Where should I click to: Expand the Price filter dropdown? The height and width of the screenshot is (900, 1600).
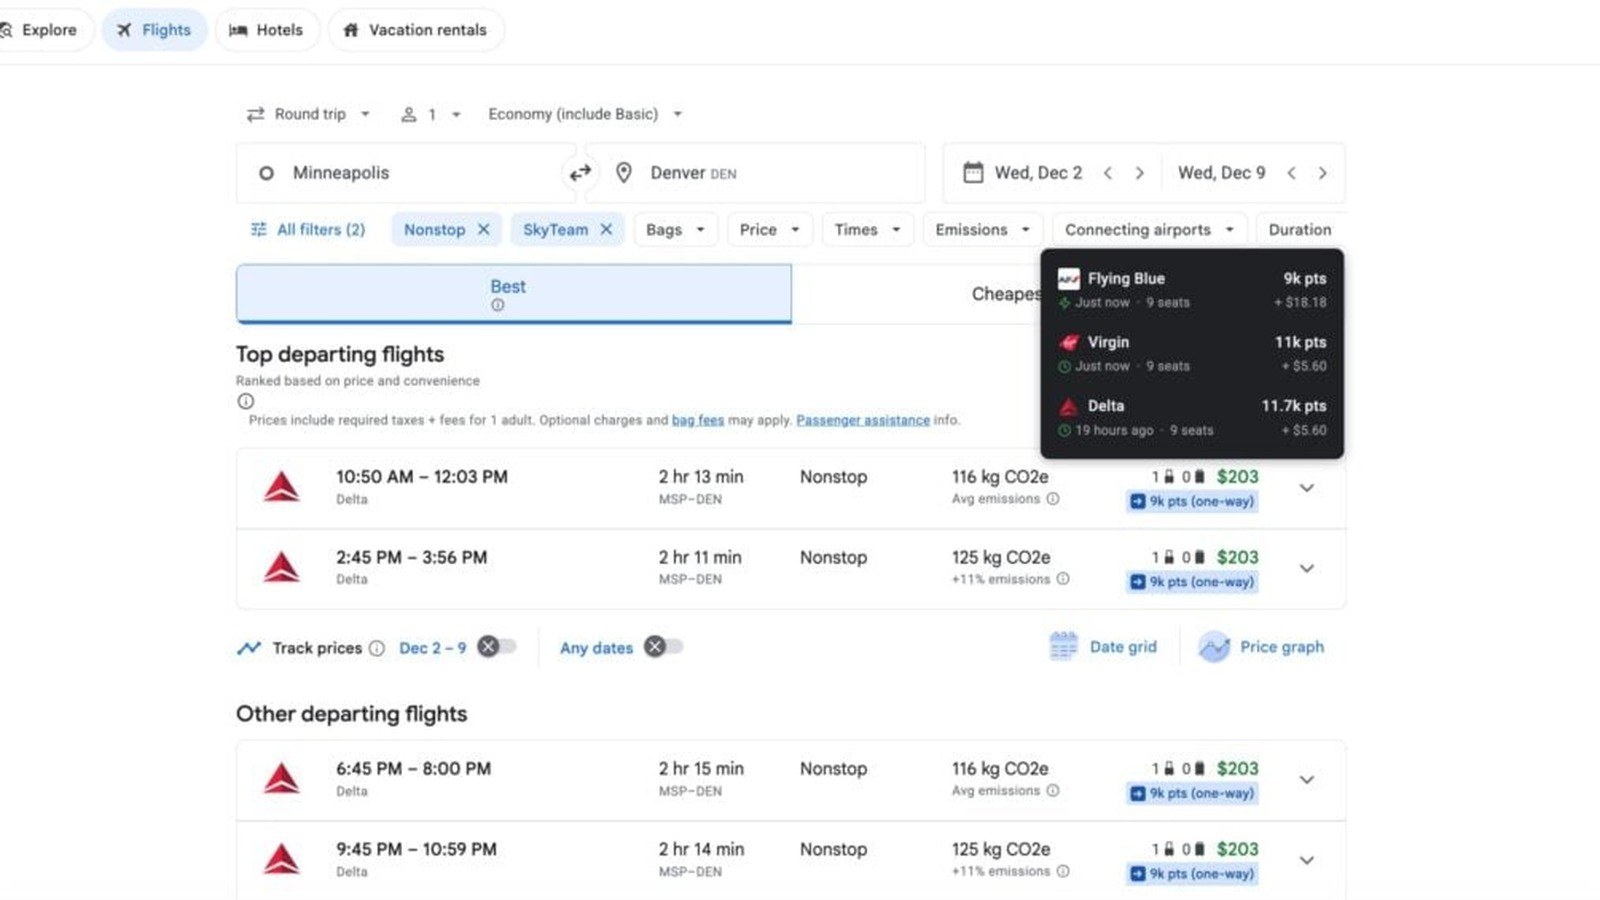(769, 229)
